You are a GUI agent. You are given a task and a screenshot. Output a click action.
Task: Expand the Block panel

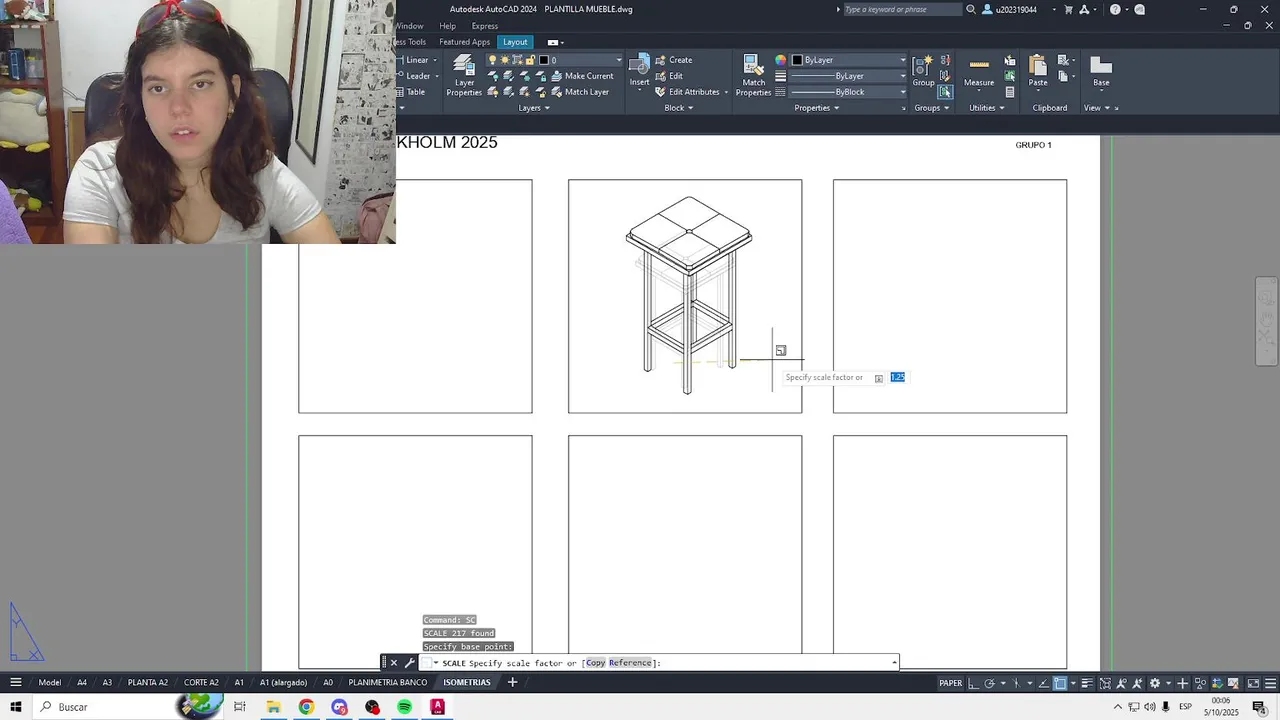(x=679, y=108)
